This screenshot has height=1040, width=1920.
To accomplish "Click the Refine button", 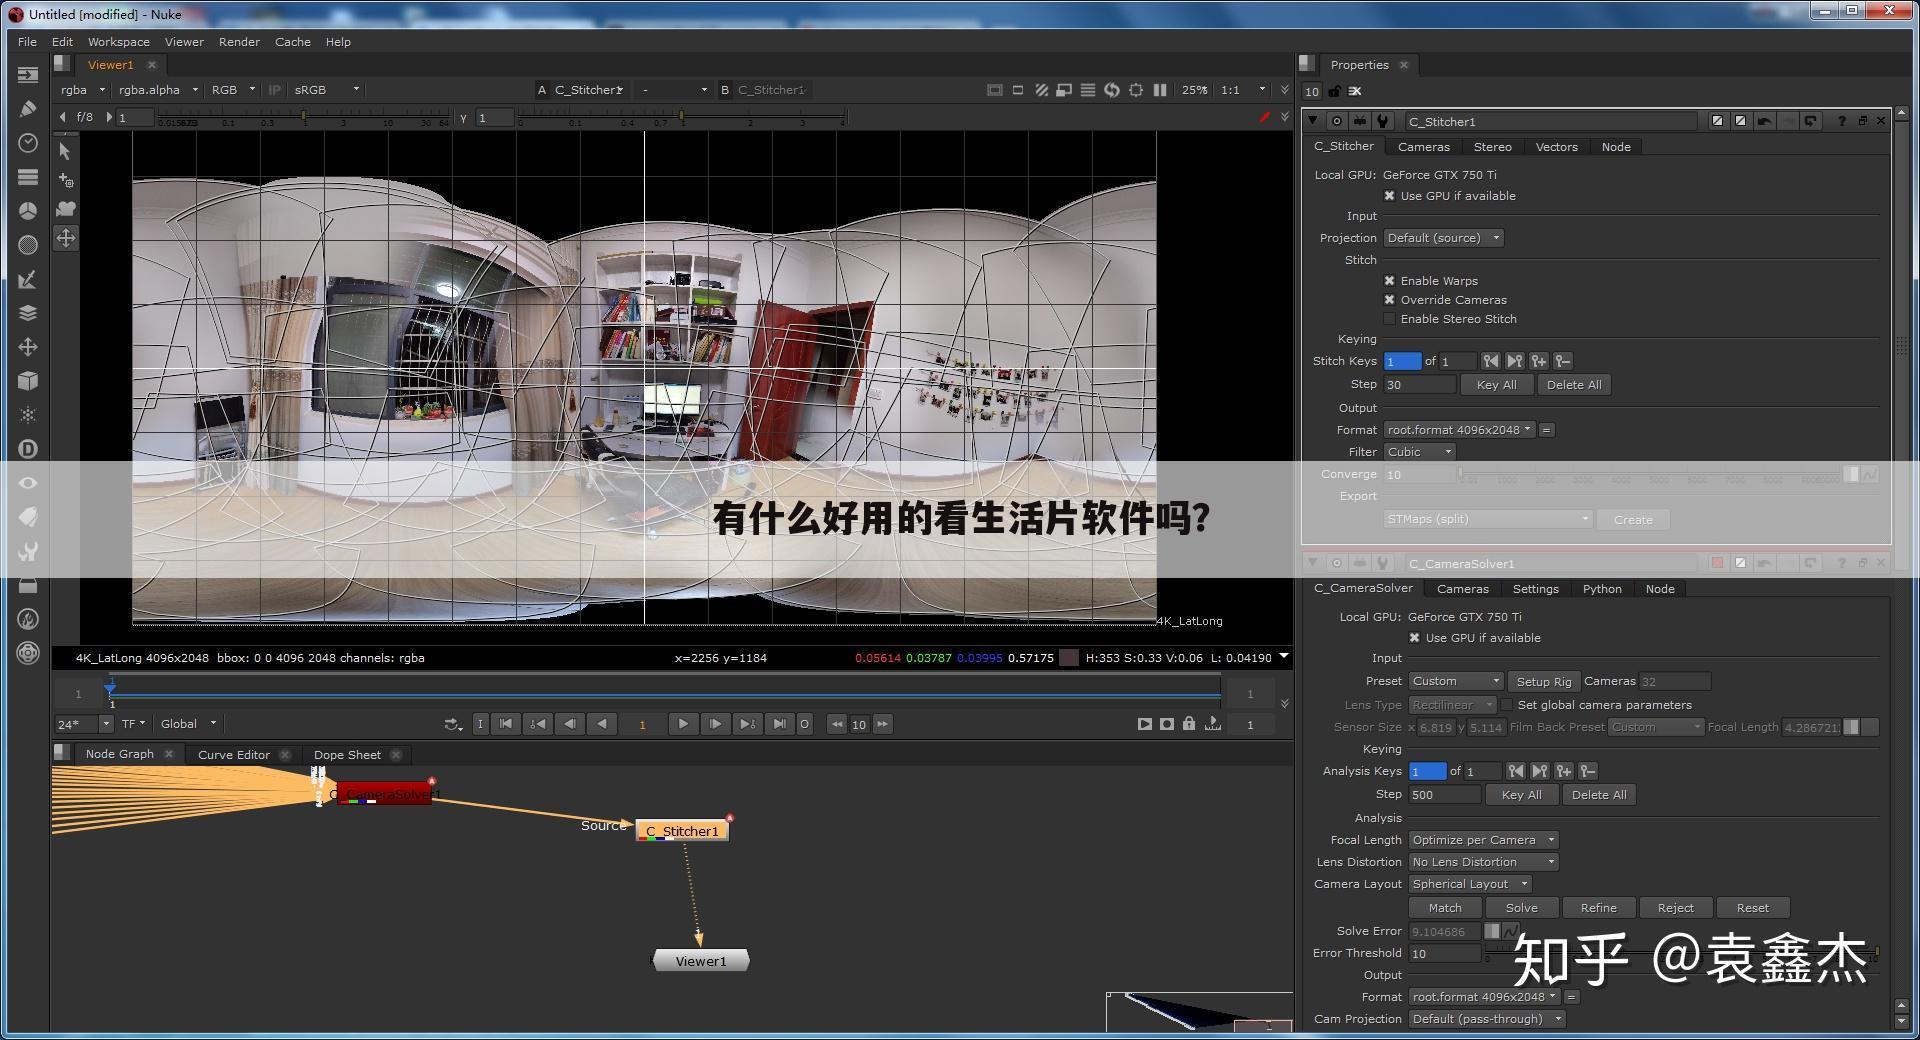I will point(1598,908).
